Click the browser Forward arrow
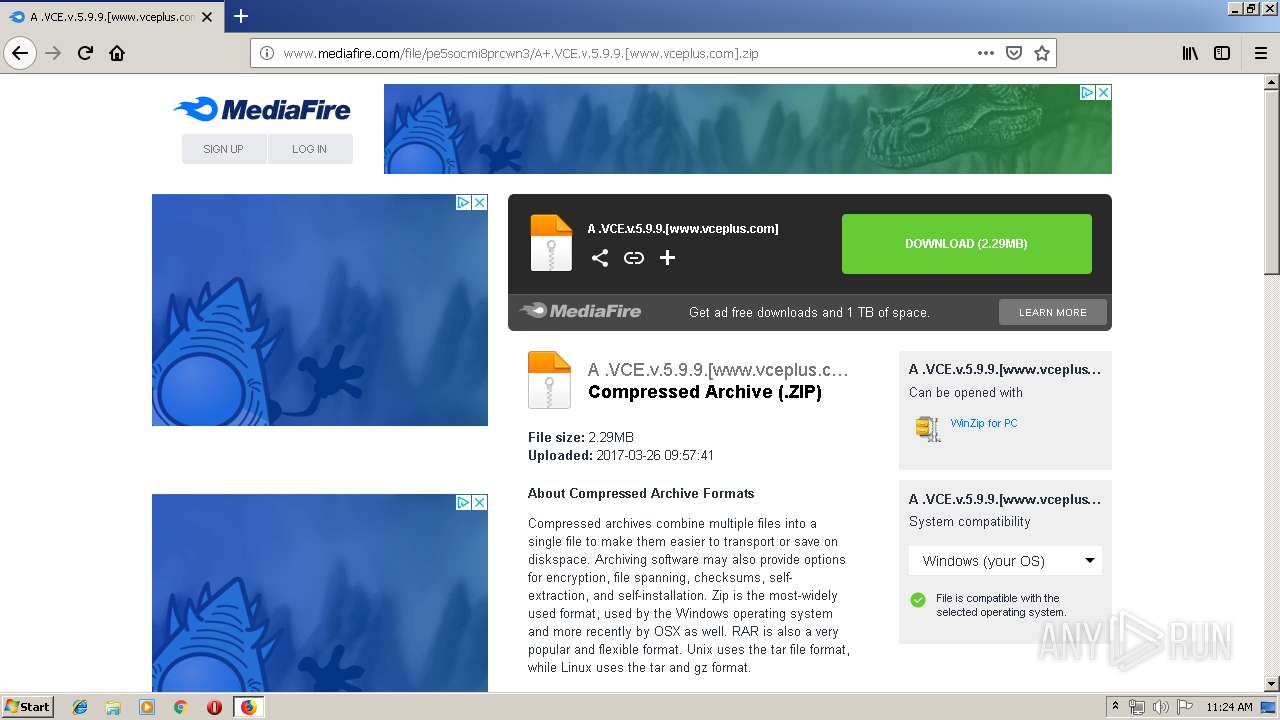Image resolution: width=1280 pixels, height=720 pixels. [x=54, y=53]
